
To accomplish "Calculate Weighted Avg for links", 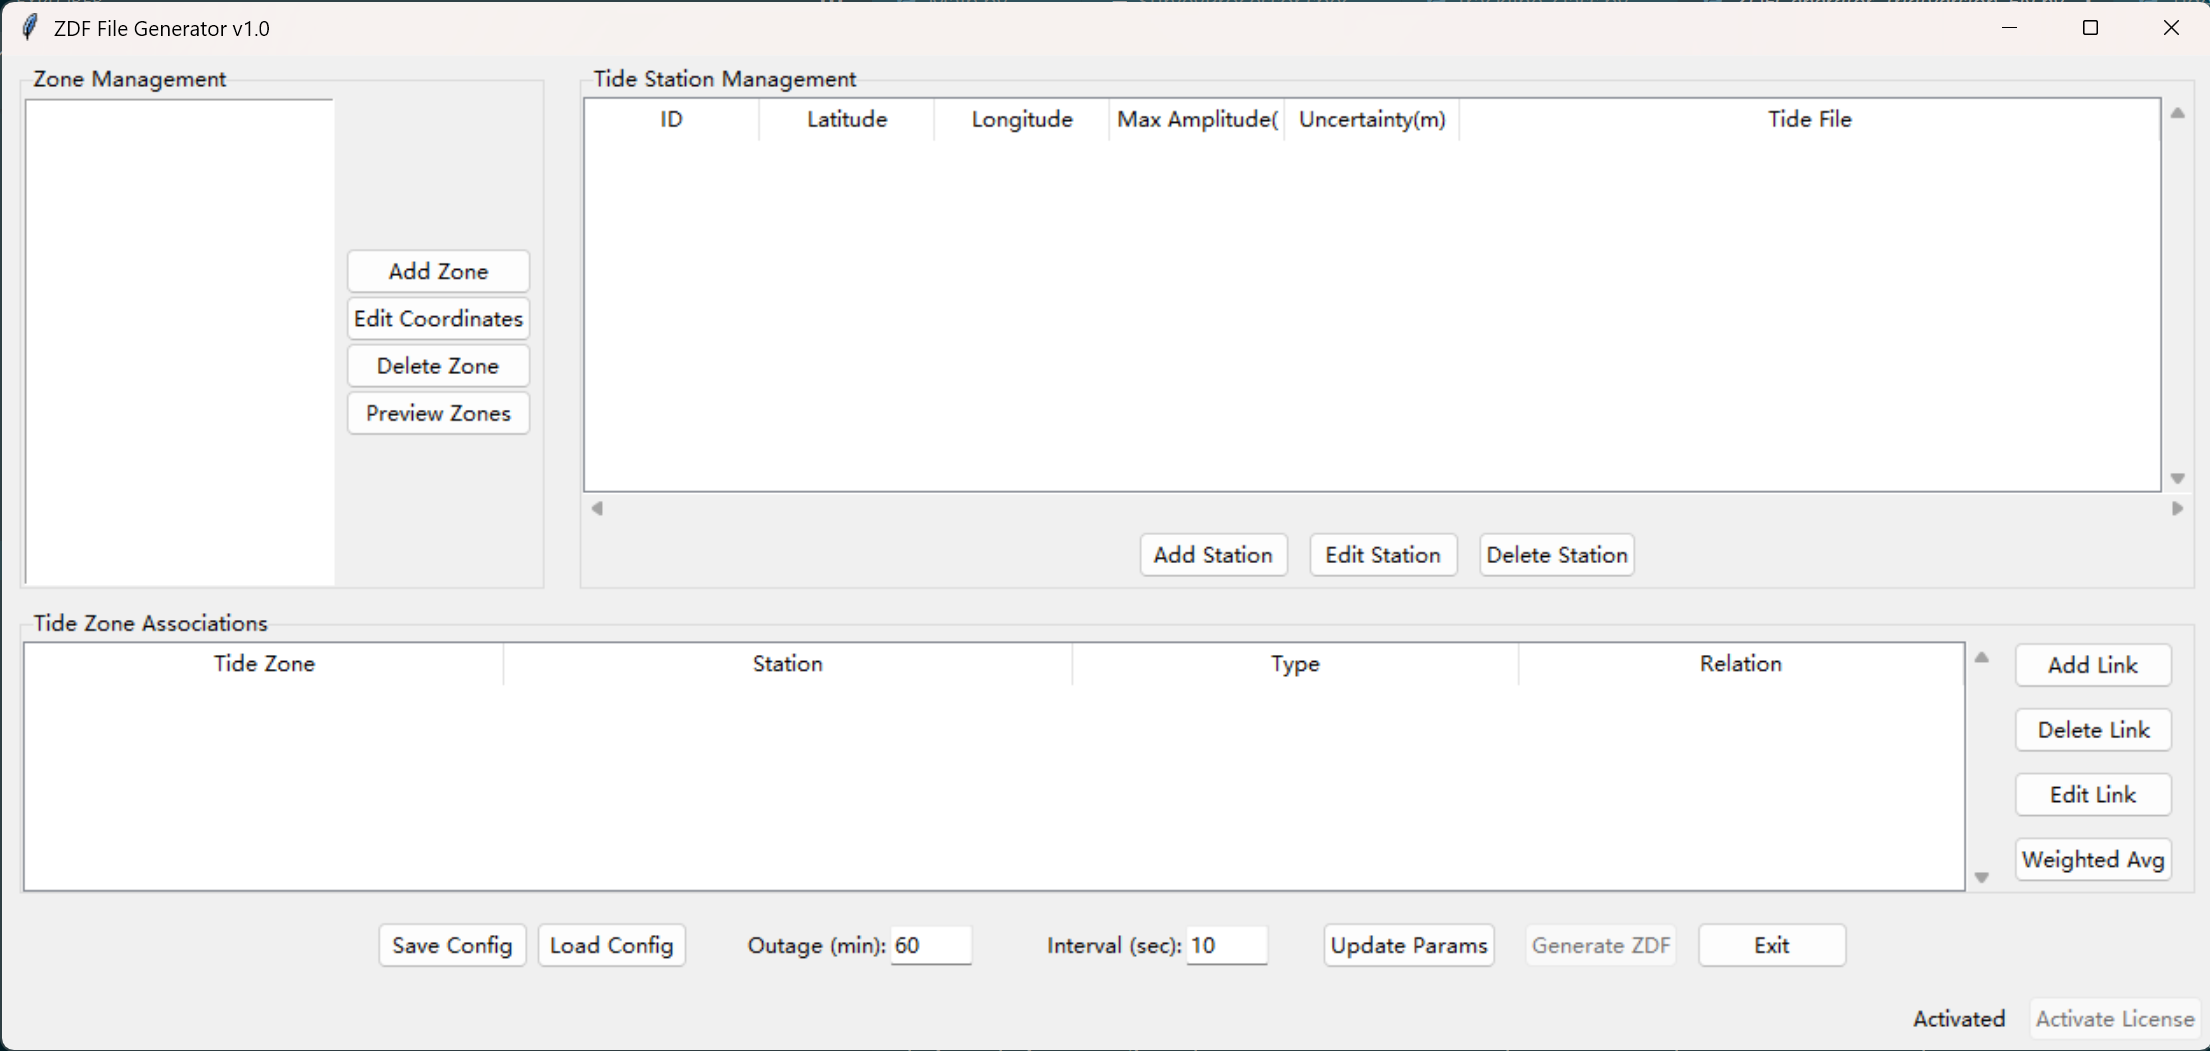I will pos(2092,860).
